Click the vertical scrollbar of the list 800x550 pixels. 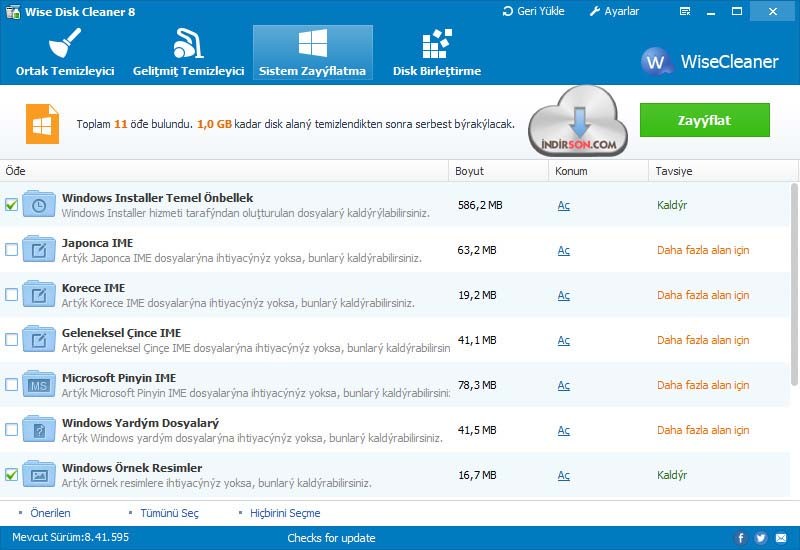pyautogui.click(x=794, y=284)
